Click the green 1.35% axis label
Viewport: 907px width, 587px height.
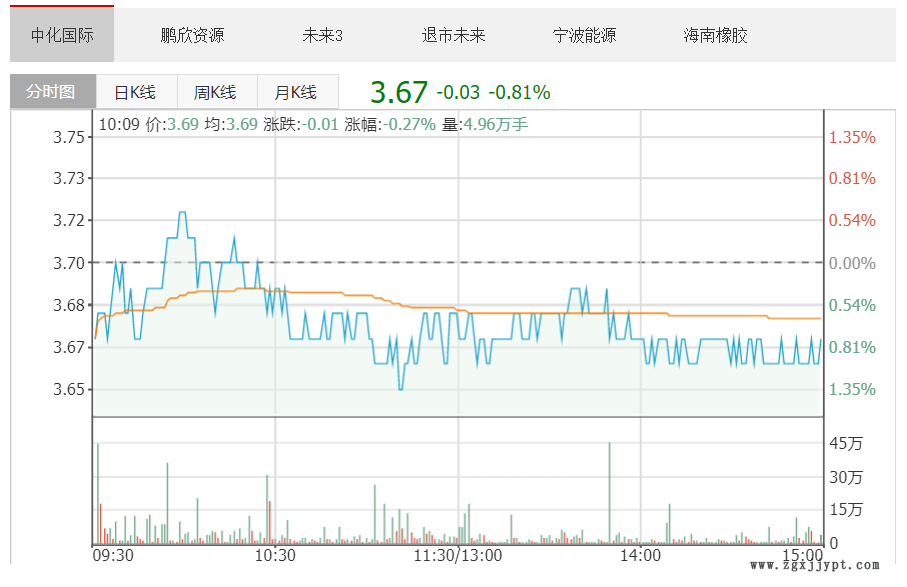(852, 389)
